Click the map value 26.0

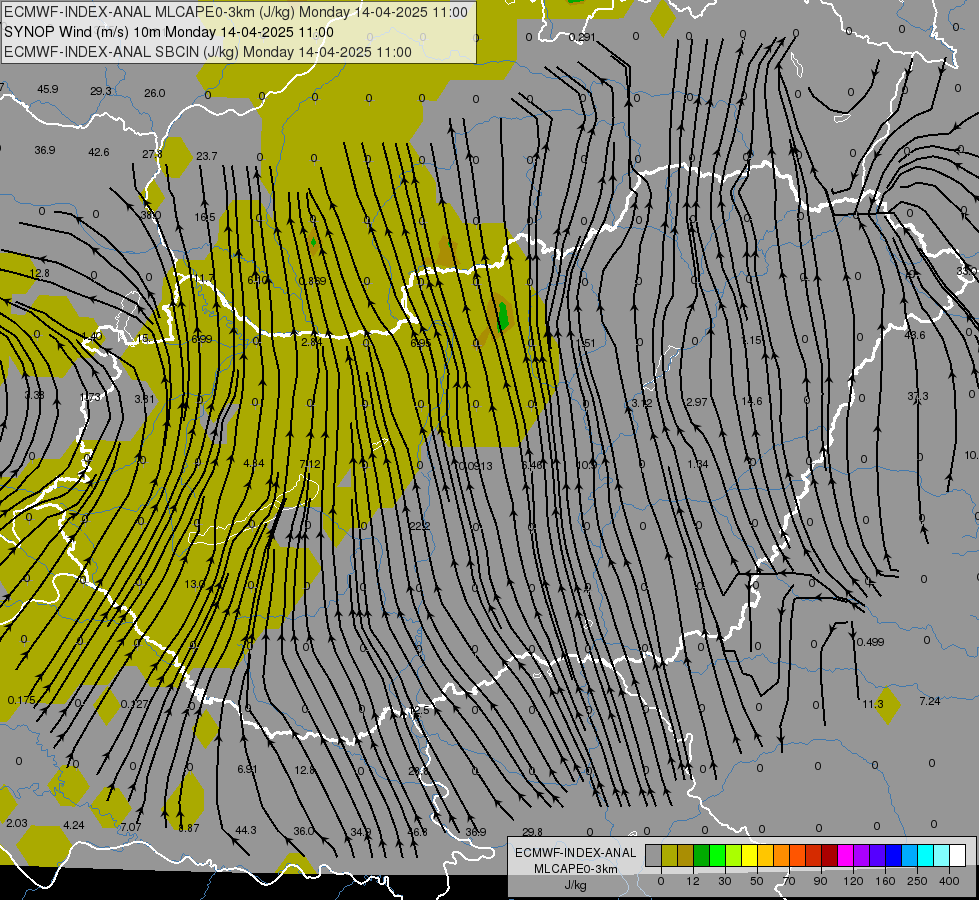154,93
